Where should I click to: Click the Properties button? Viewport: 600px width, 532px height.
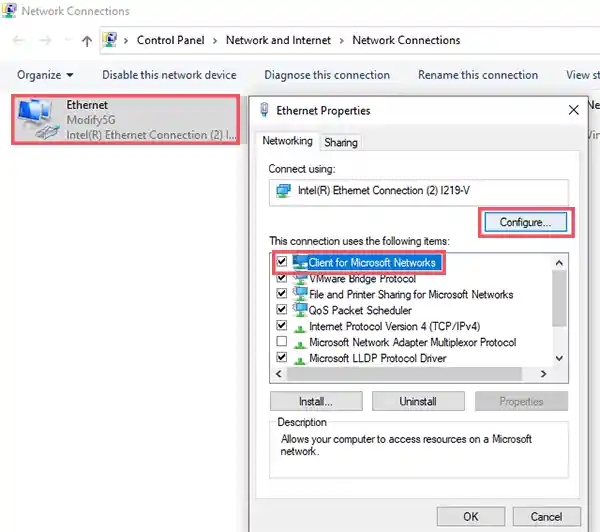(x=521, y=401)
